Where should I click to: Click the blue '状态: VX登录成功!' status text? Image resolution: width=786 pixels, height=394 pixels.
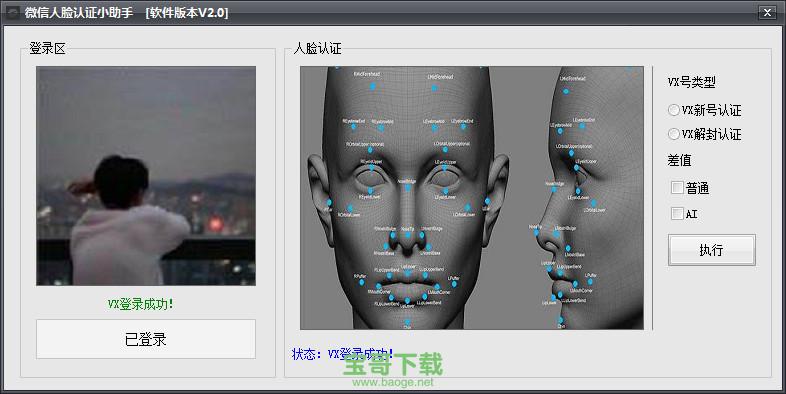pos(342,354)
